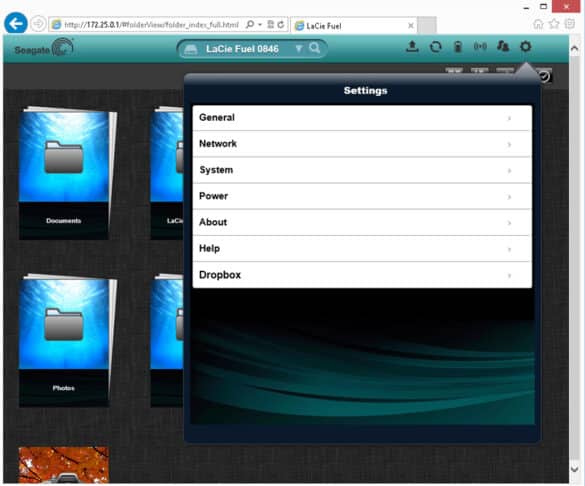
Task: Click the users icon in top toolbar
Action: (x=503, y=47)
